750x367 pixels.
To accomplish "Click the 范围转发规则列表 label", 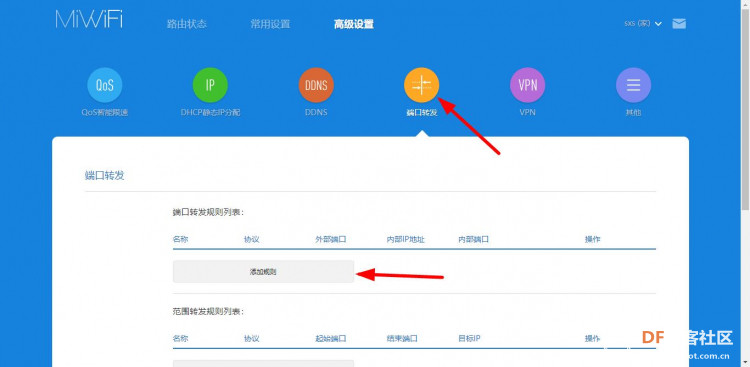I will coord(209,311).
